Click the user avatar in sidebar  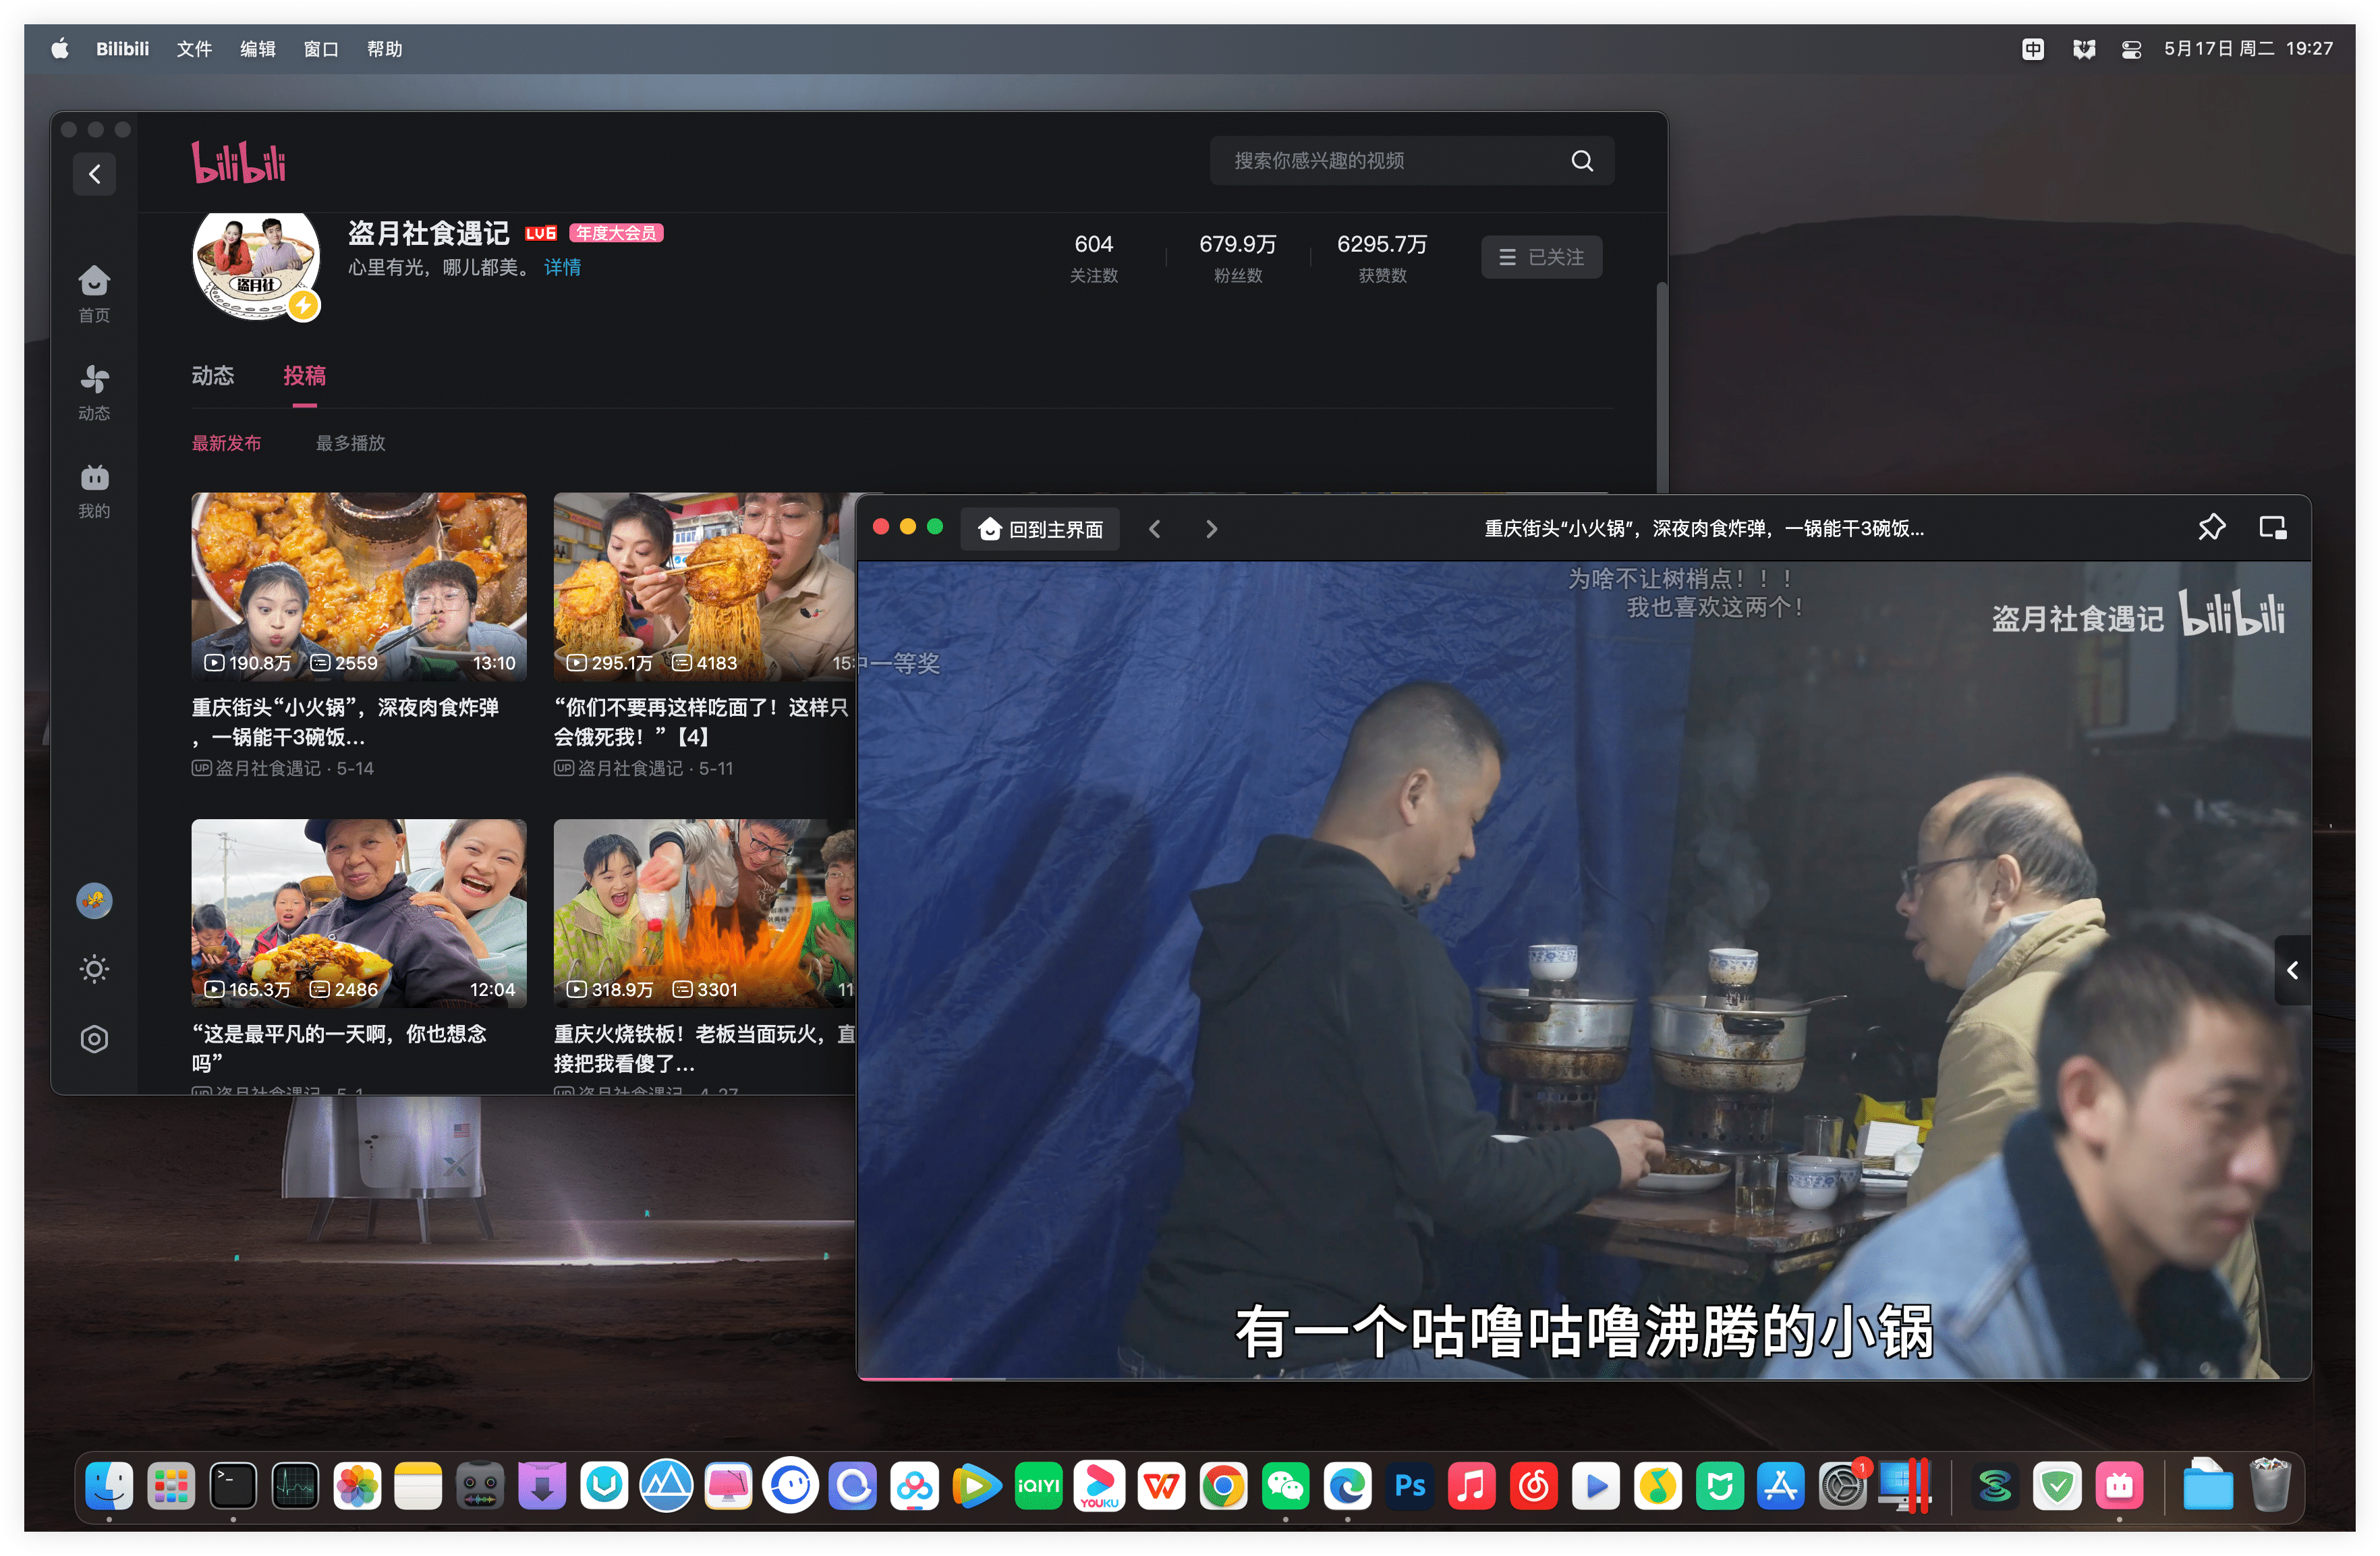point(94,901)
